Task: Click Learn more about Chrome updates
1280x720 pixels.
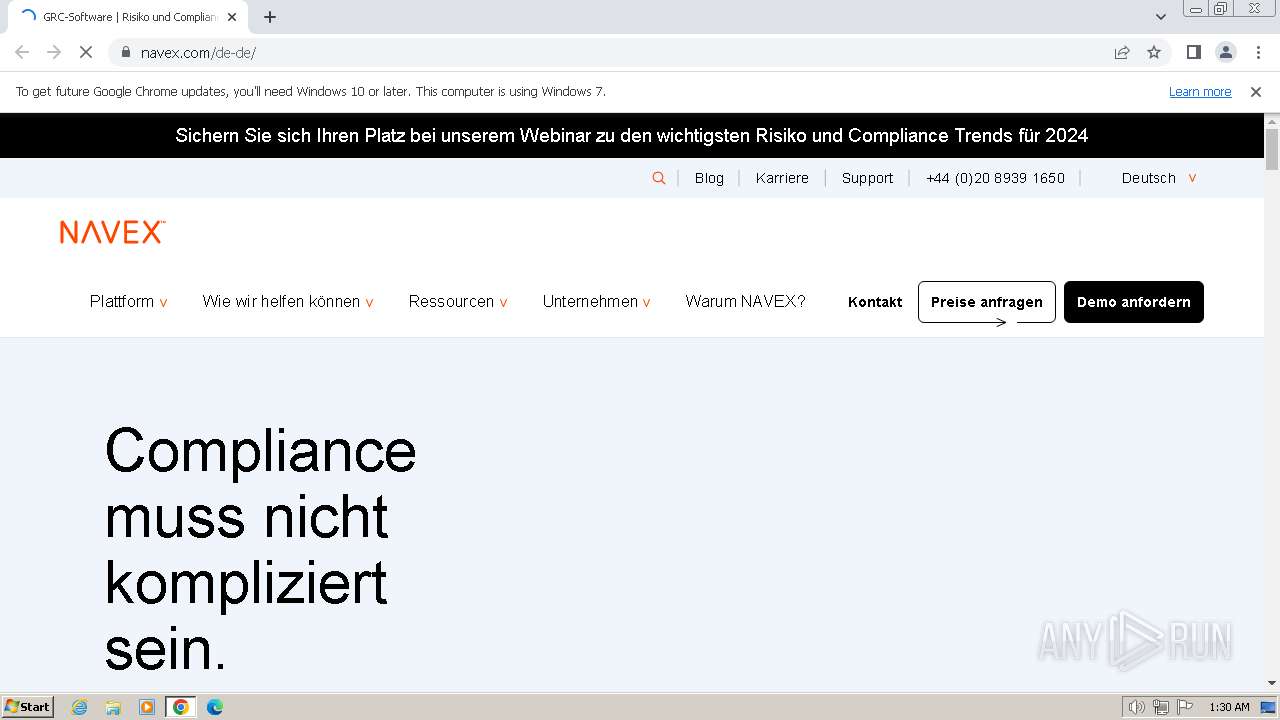Action: (x=1200, y=91)
